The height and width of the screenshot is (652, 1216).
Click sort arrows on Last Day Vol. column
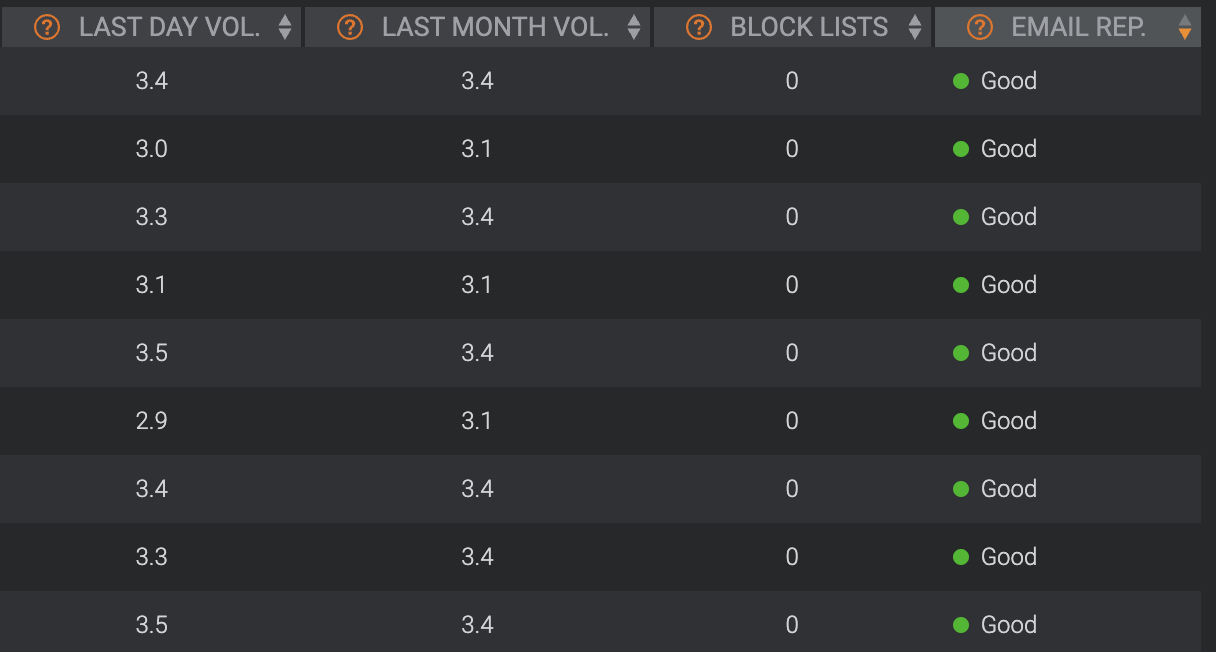[x=285, y=27]
